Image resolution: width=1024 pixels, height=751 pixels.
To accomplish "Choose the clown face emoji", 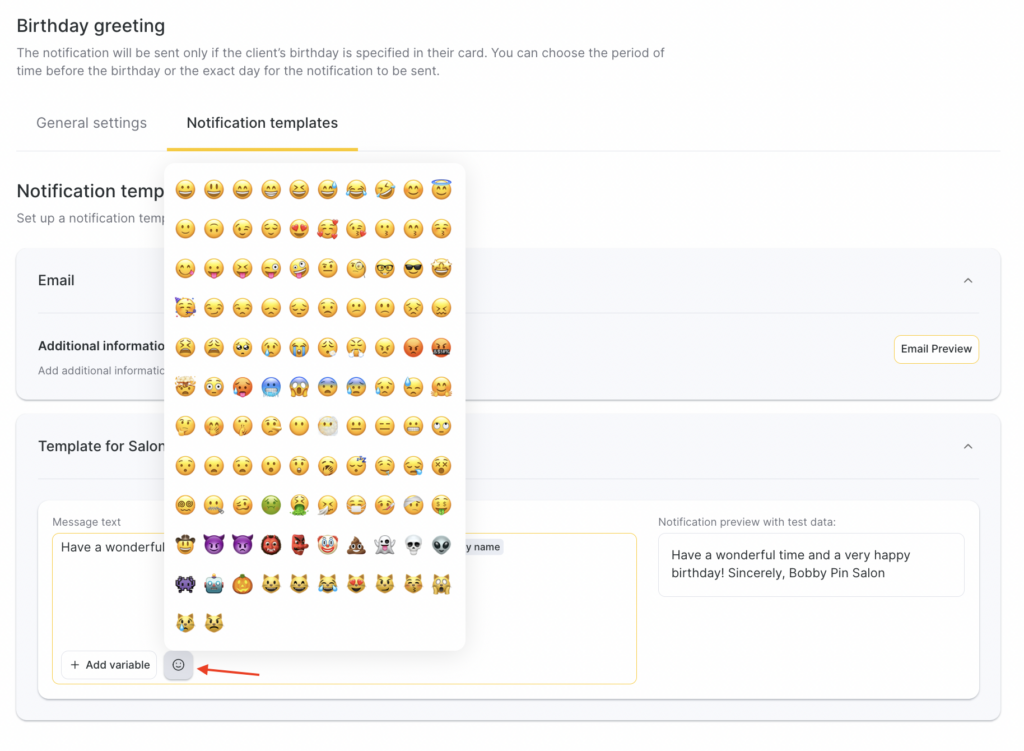I will coord(327,545).
